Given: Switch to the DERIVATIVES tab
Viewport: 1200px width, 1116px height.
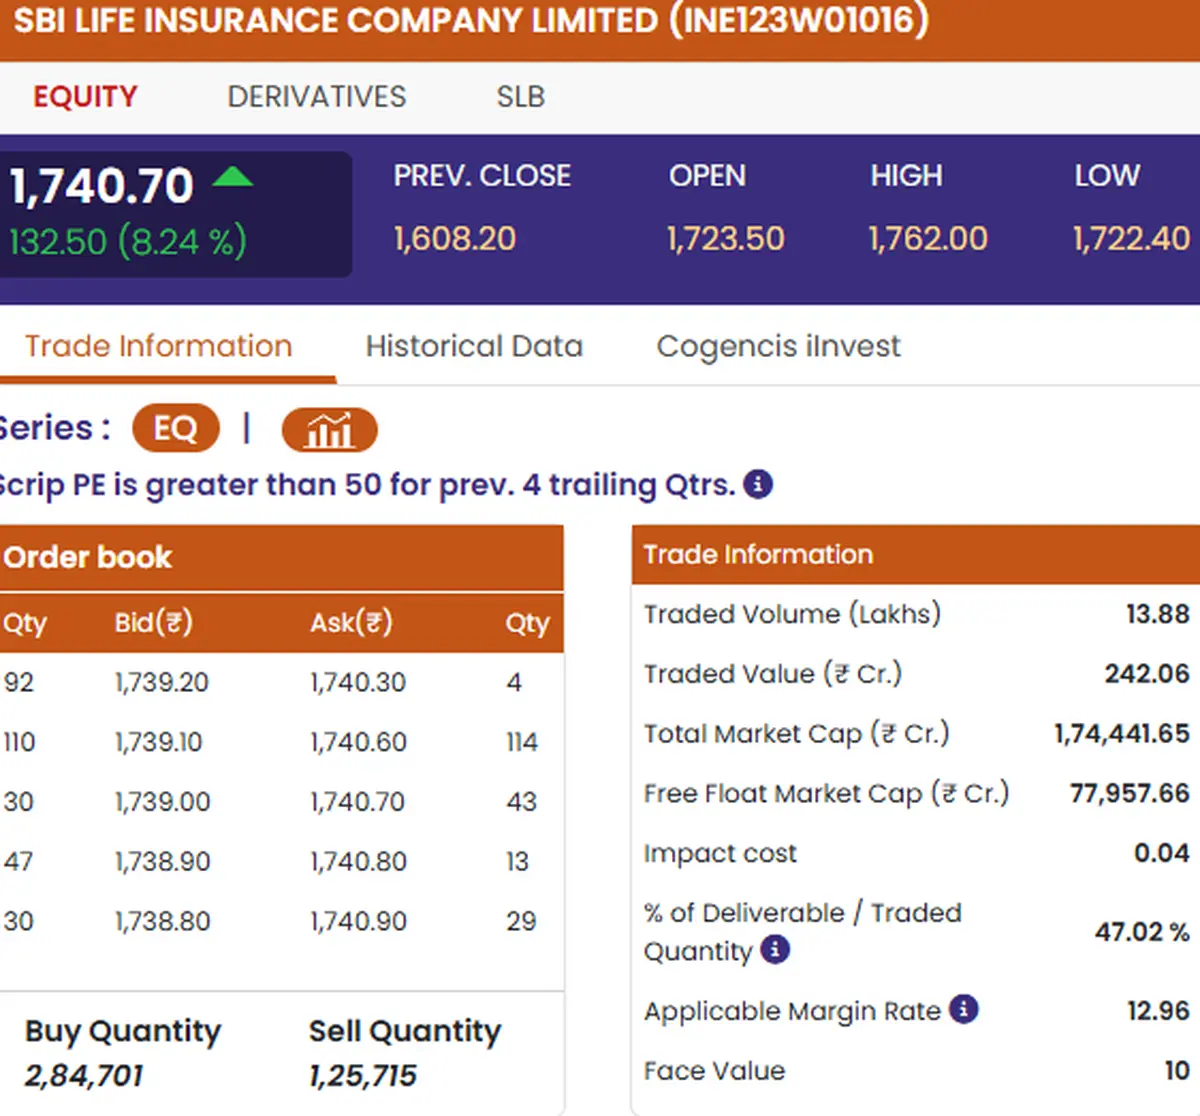Looking at the screenshot, I should tap(317, 97).
